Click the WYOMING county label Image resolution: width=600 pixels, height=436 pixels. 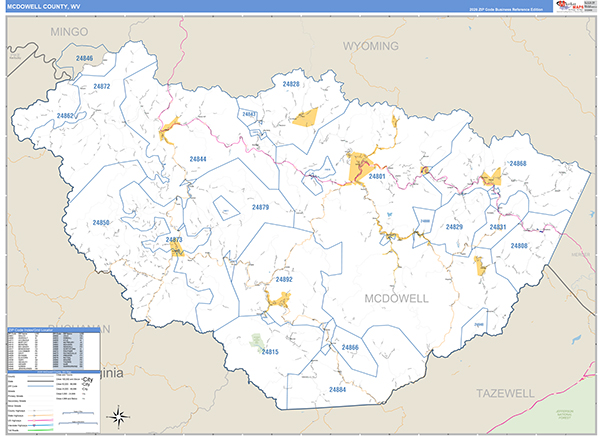pyautogui.click(x=370, y=46)
